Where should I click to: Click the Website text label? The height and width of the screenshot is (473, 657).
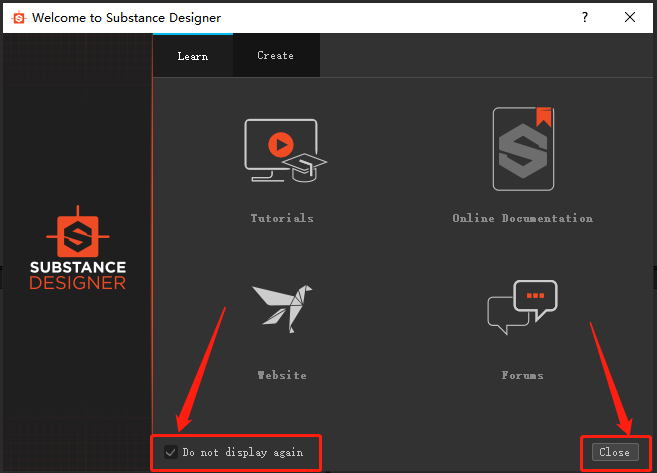(282, 375)
